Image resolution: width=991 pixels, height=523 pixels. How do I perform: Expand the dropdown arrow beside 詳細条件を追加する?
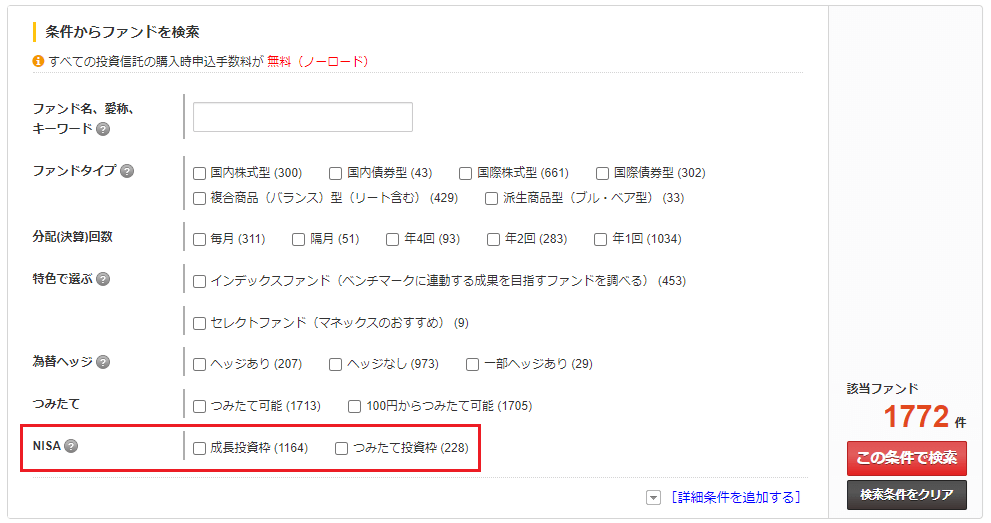click(x=654, y=497)
